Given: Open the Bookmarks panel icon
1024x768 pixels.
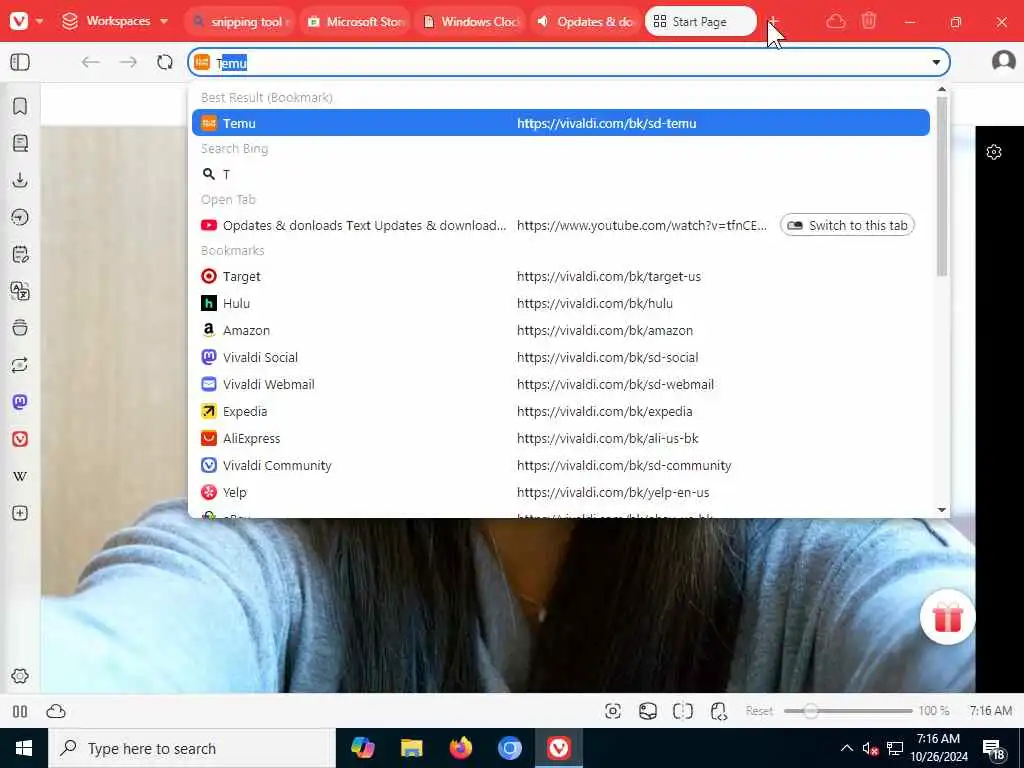Looking at the screenshot, I should [20, 106].
